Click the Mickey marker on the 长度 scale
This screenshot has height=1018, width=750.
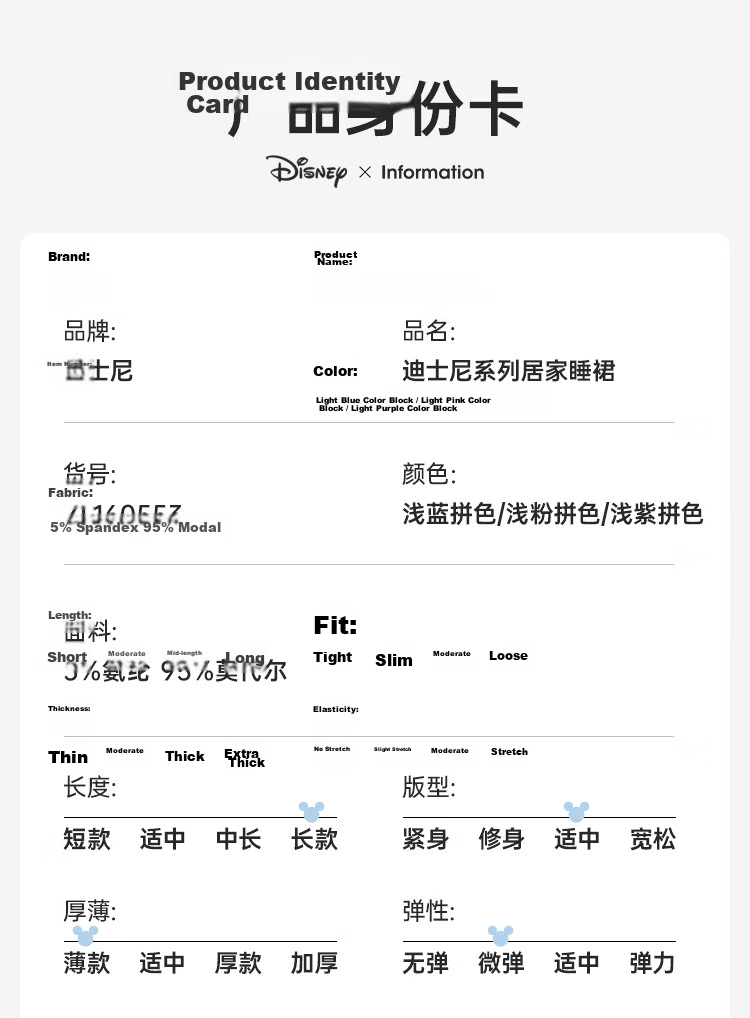[x=312, y=812]
